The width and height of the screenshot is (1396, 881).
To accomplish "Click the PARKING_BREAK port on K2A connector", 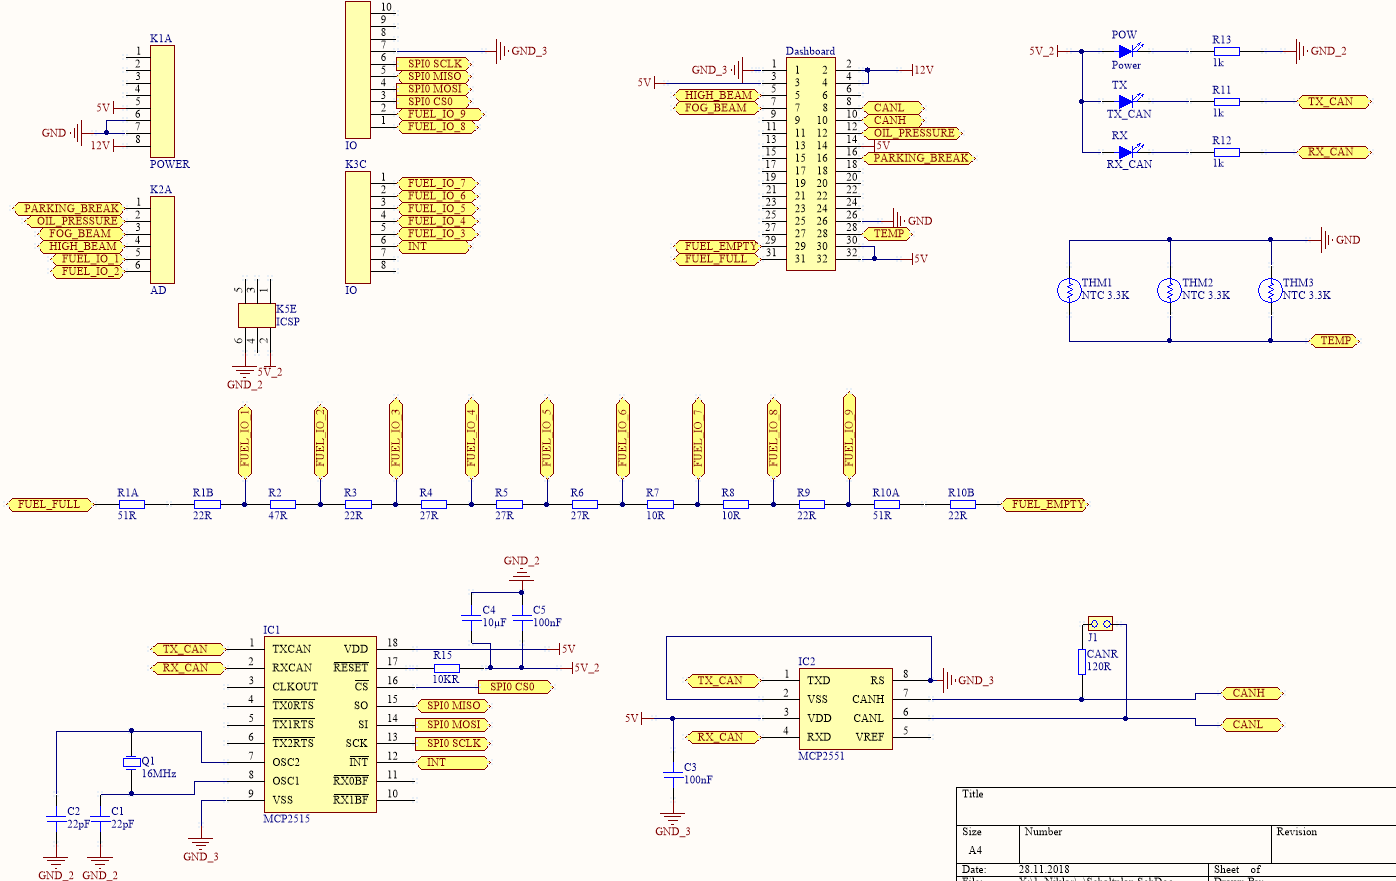I will pos(69,209).
